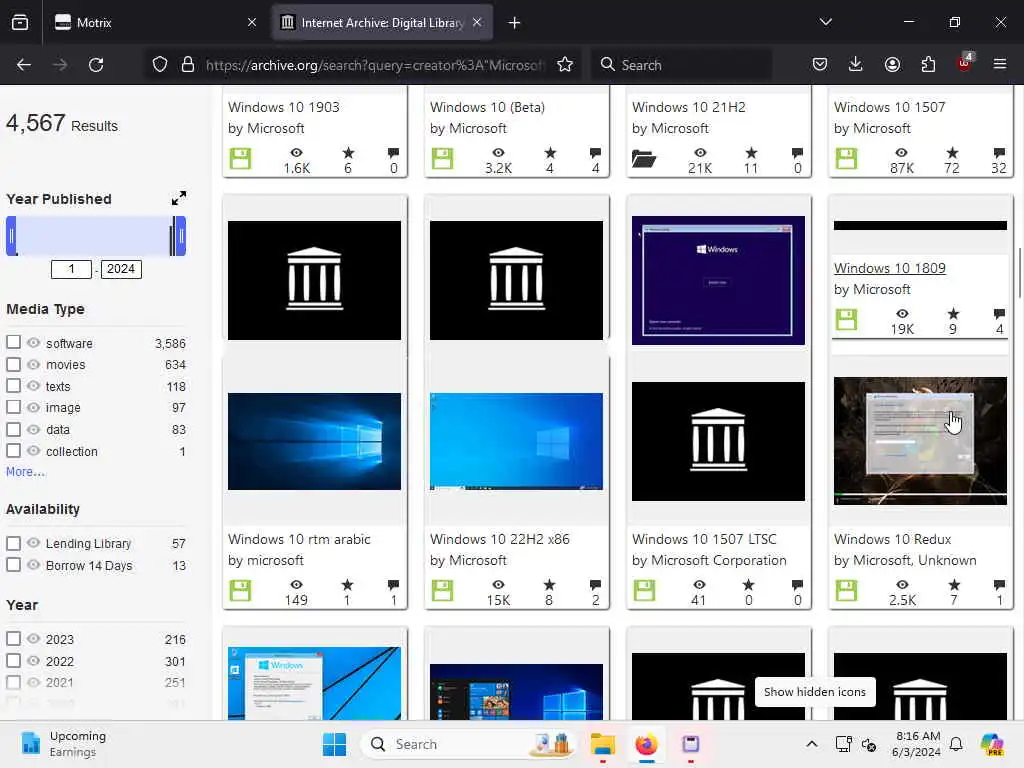Open the Windows 10 Redux thumbnail
The image size is (1024, 768).
point(920,441)
